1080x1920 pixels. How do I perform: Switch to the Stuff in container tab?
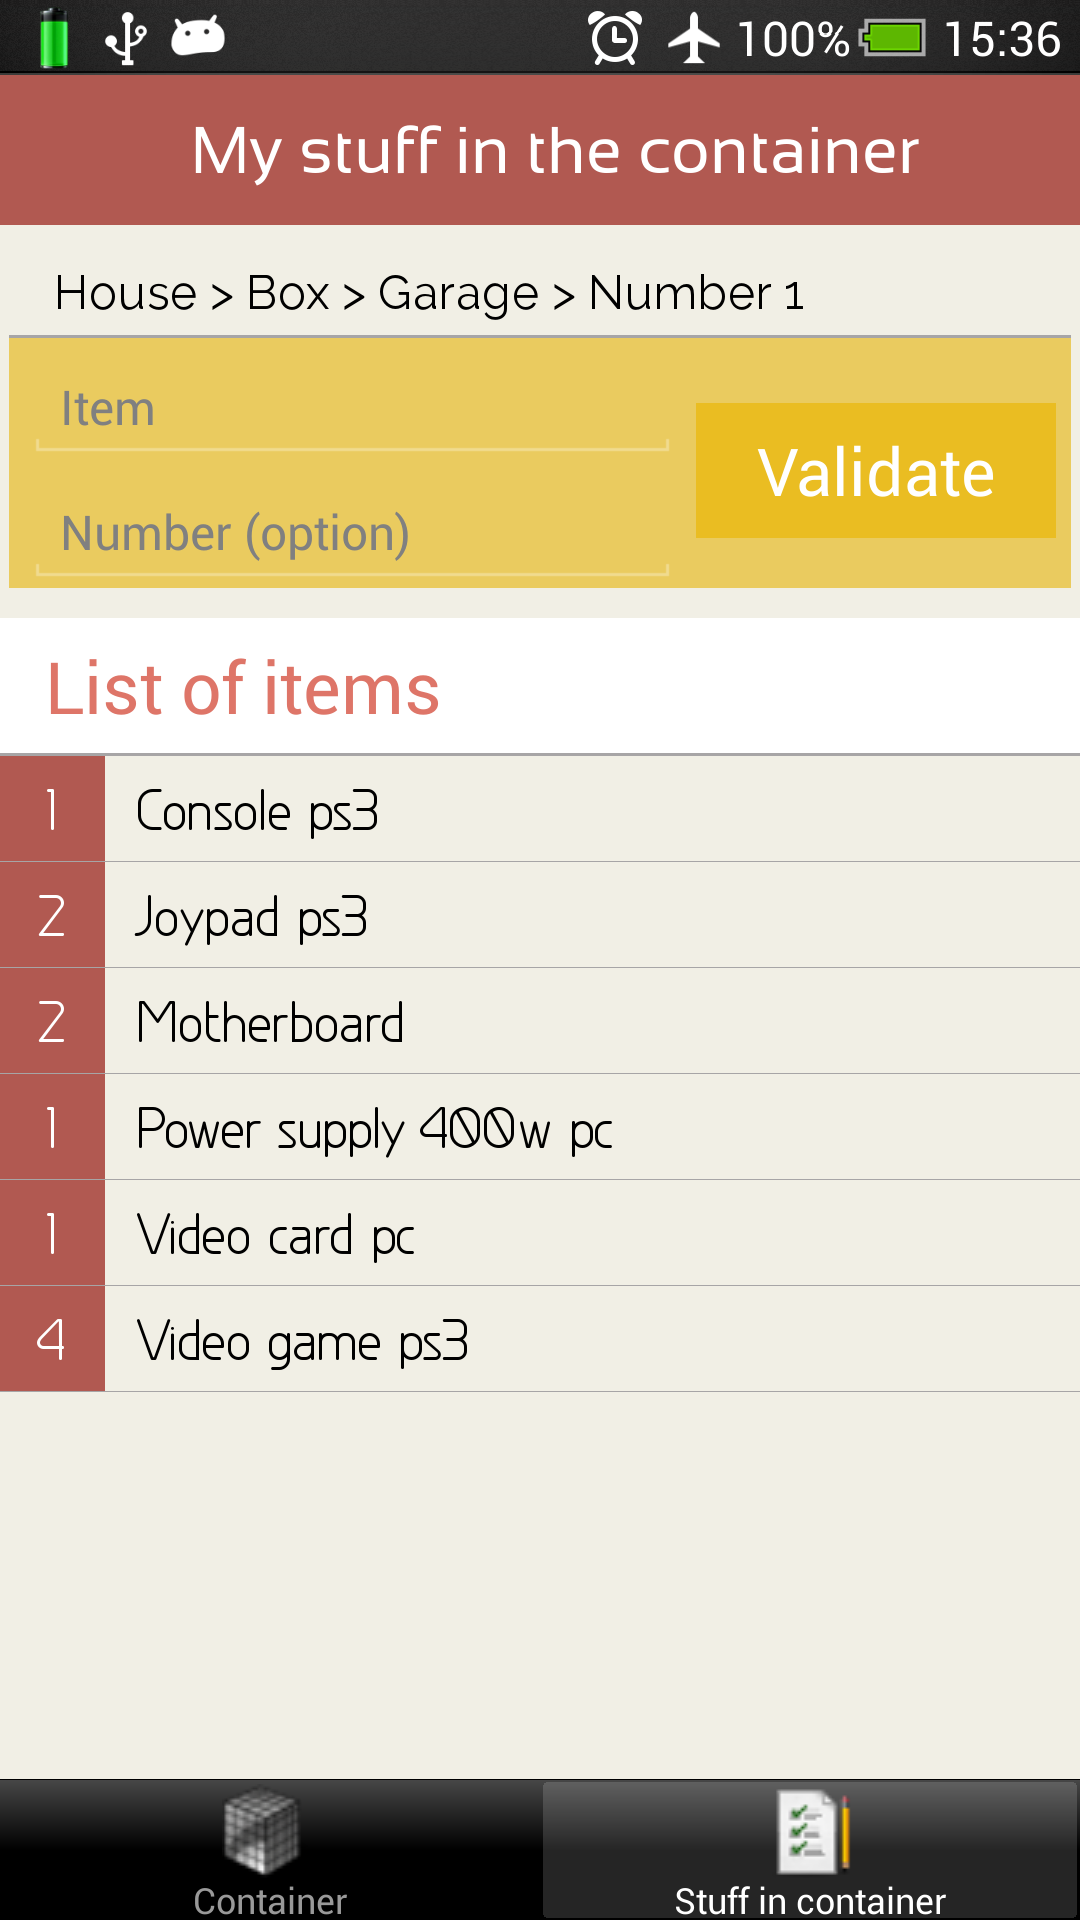(x=810, y=1850)
